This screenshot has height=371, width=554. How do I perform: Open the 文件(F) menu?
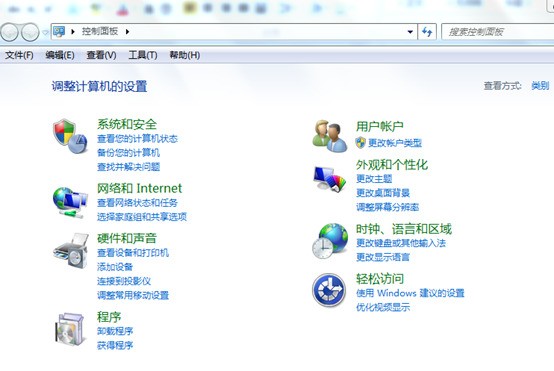click(19, 55)
